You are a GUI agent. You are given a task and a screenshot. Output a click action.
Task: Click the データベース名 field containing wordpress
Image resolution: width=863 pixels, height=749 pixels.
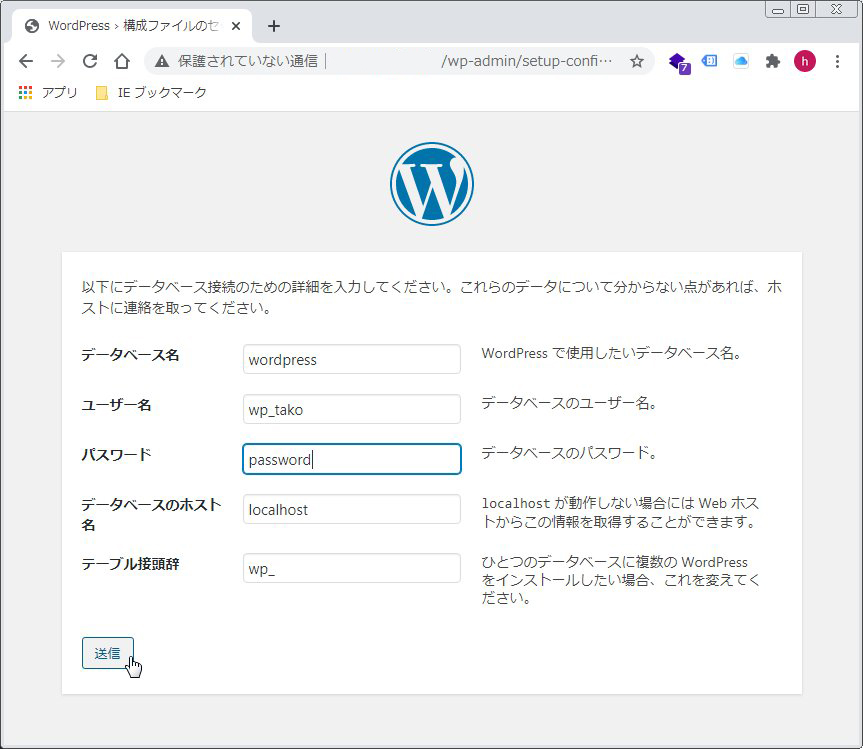click(x=352, y=359)
